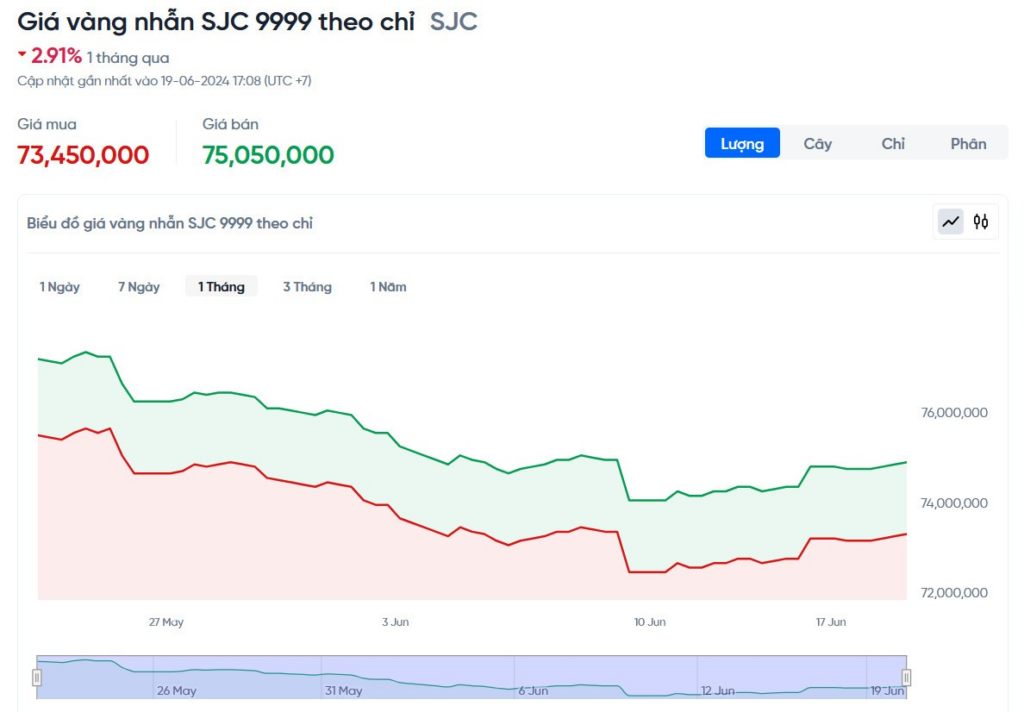Click the left handle of the range navigator

[37, 677]
